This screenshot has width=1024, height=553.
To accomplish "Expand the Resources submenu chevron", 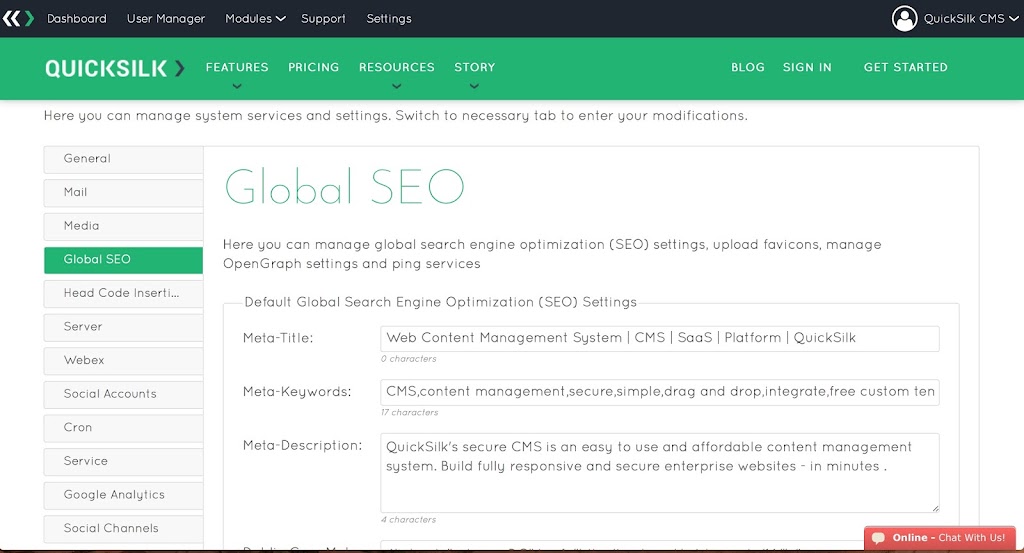I will [396, 86].
